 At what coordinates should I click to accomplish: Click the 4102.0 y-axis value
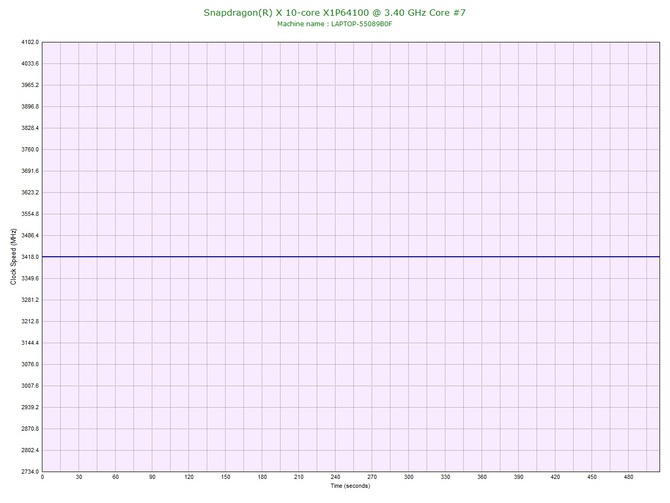point(30,42)
